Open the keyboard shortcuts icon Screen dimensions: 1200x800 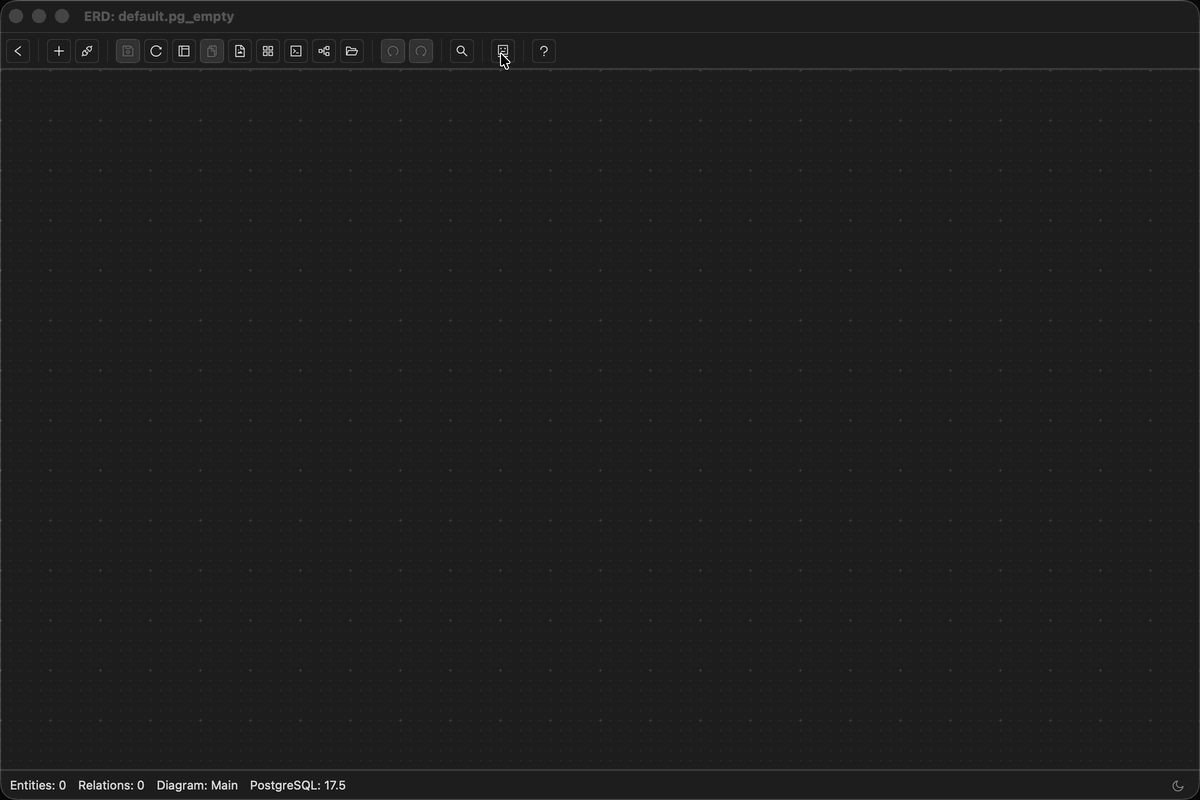pyautogui.click(x=502, y=51)
